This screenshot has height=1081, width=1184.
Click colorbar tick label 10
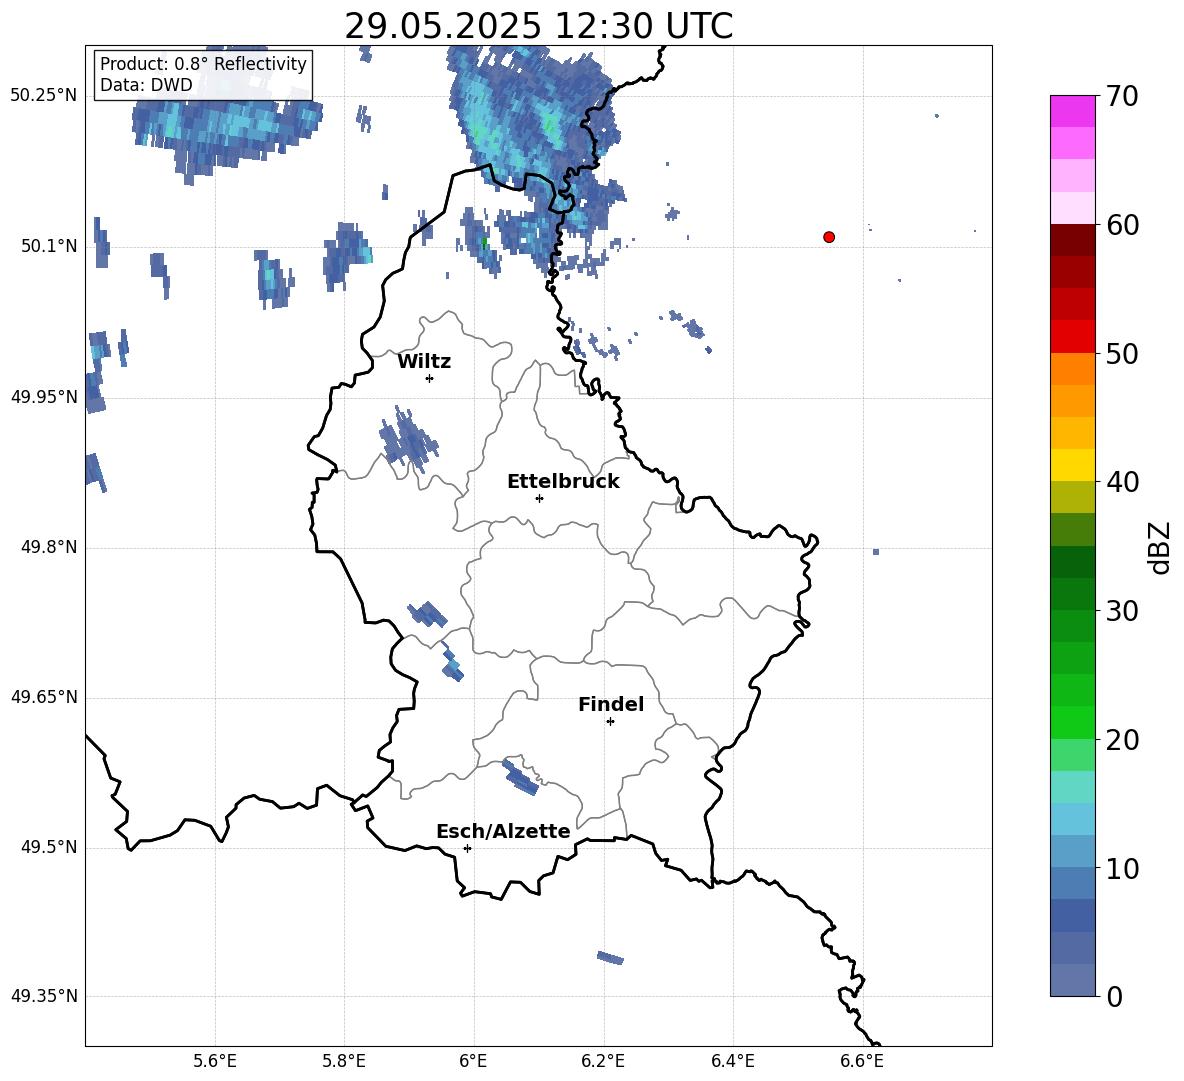[1122, 868]
